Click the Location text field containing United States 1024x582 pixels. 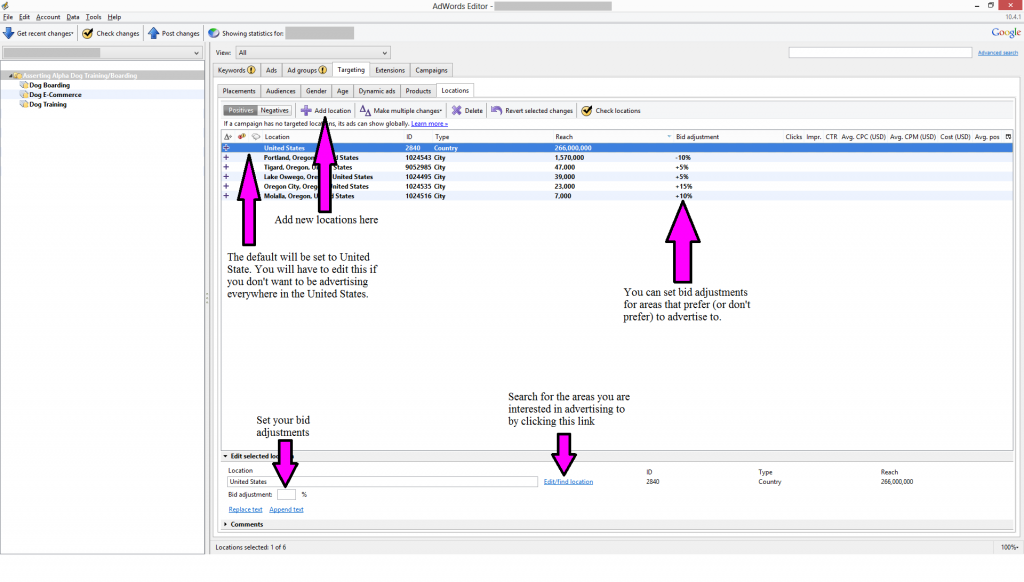(382, 482)
